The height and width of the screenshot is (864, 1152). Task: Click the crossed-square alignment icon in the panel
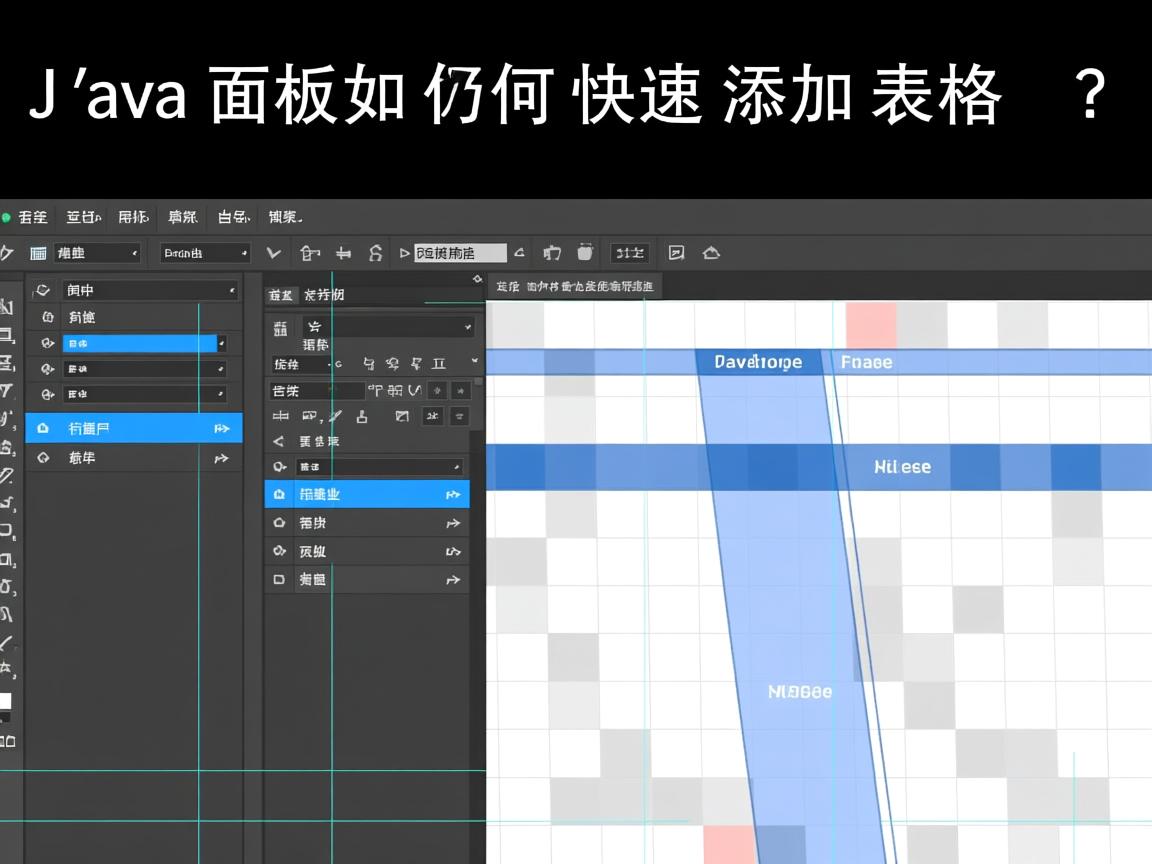tap(401, 416)
